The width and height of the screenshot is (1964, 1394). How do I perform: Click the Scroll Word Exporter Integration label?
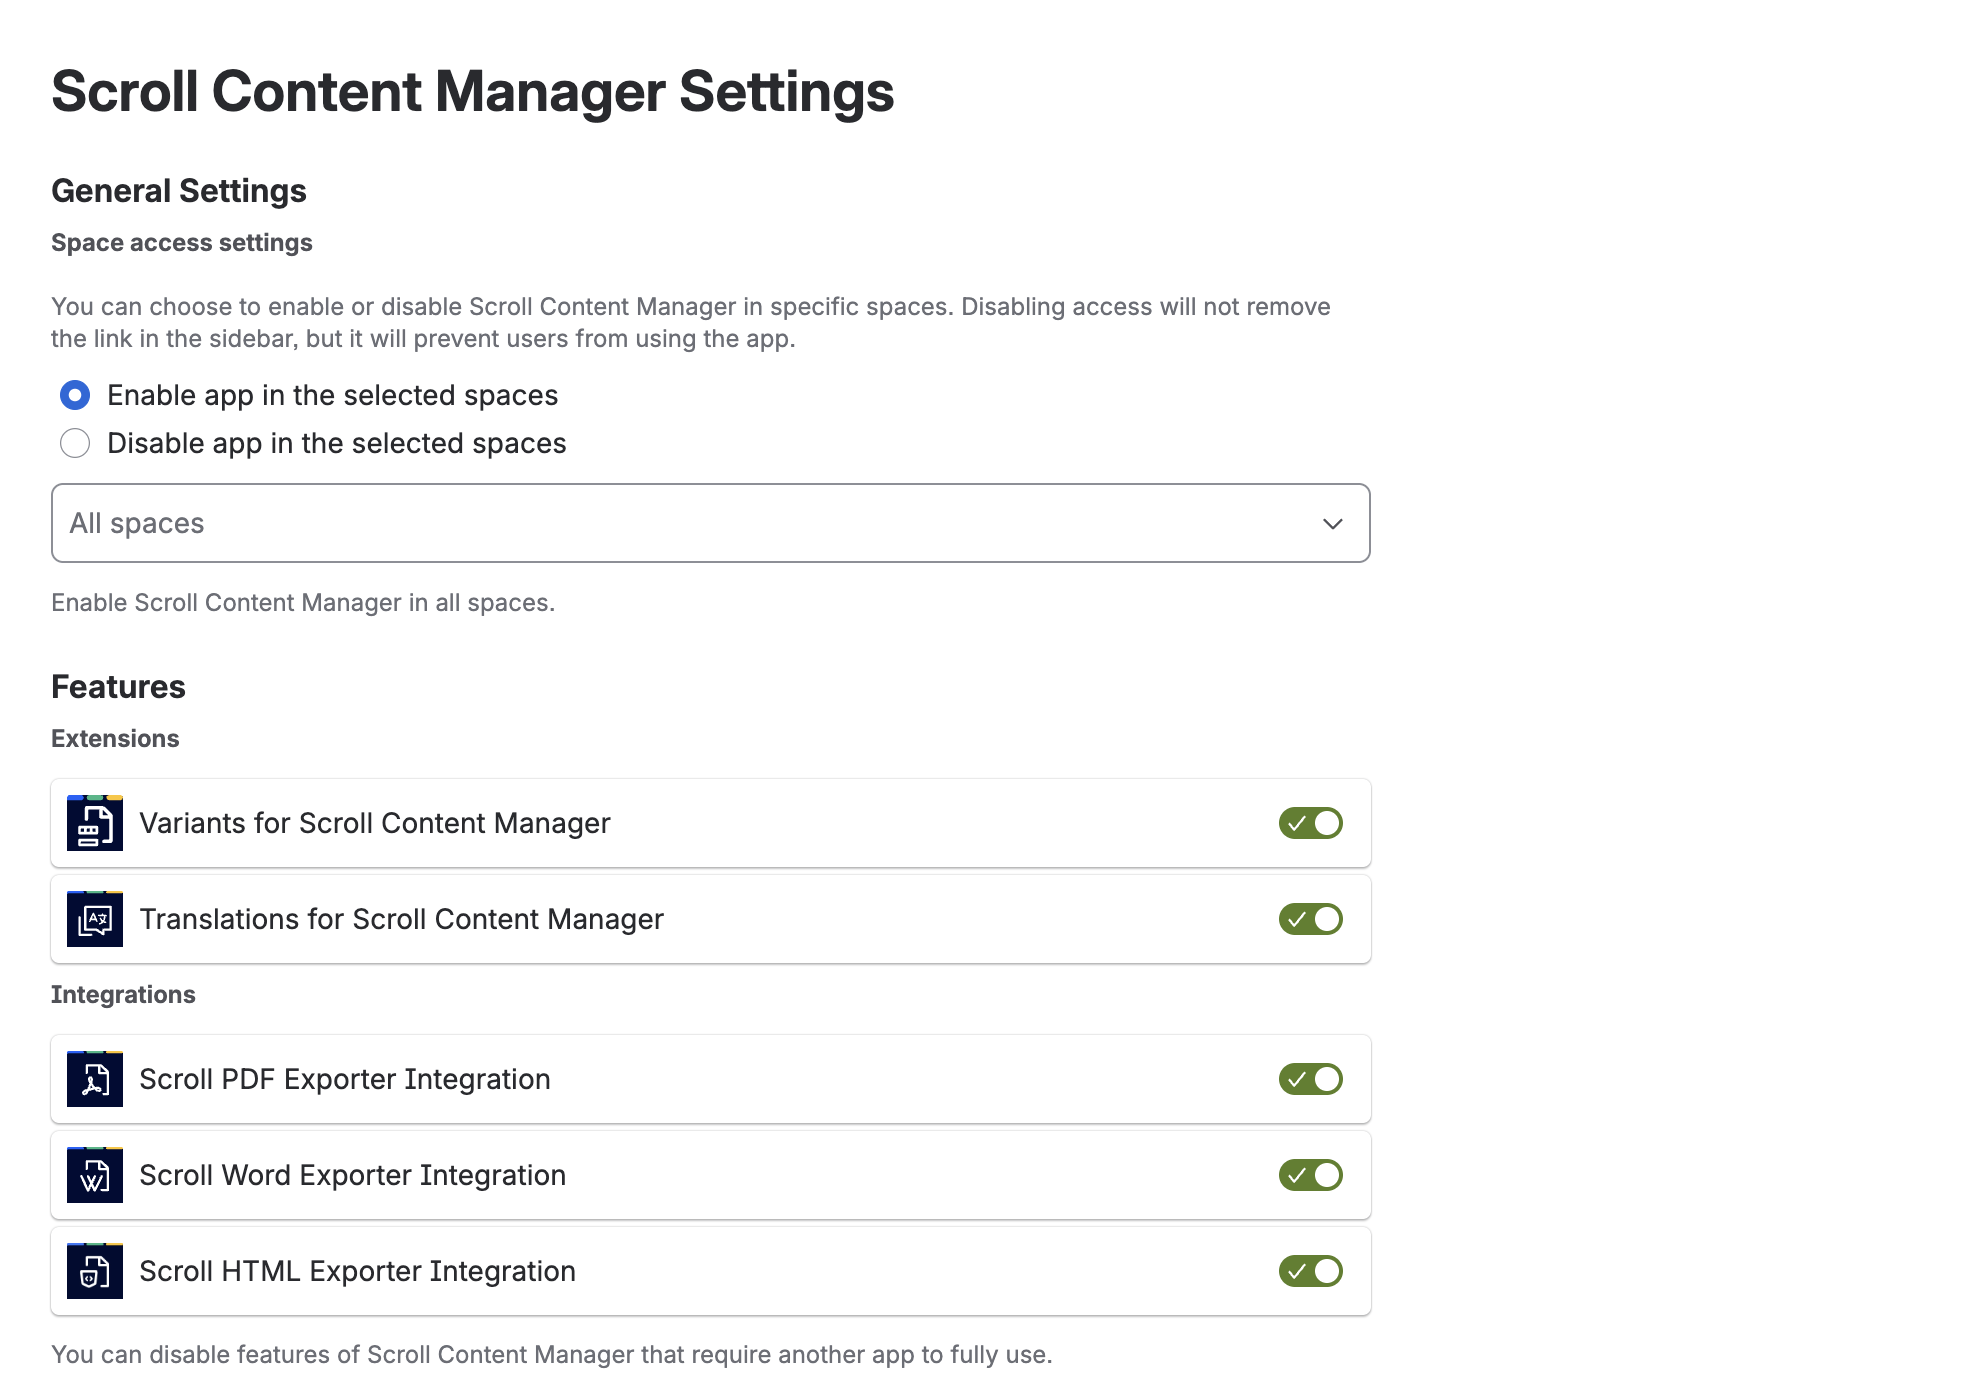(353, 1175)
